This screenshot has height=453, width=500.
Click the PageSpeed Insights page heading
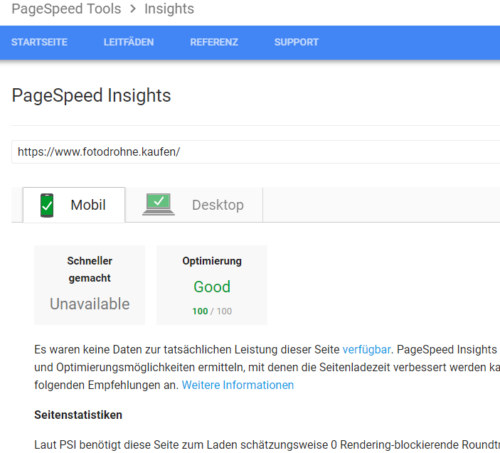[91, 96]
